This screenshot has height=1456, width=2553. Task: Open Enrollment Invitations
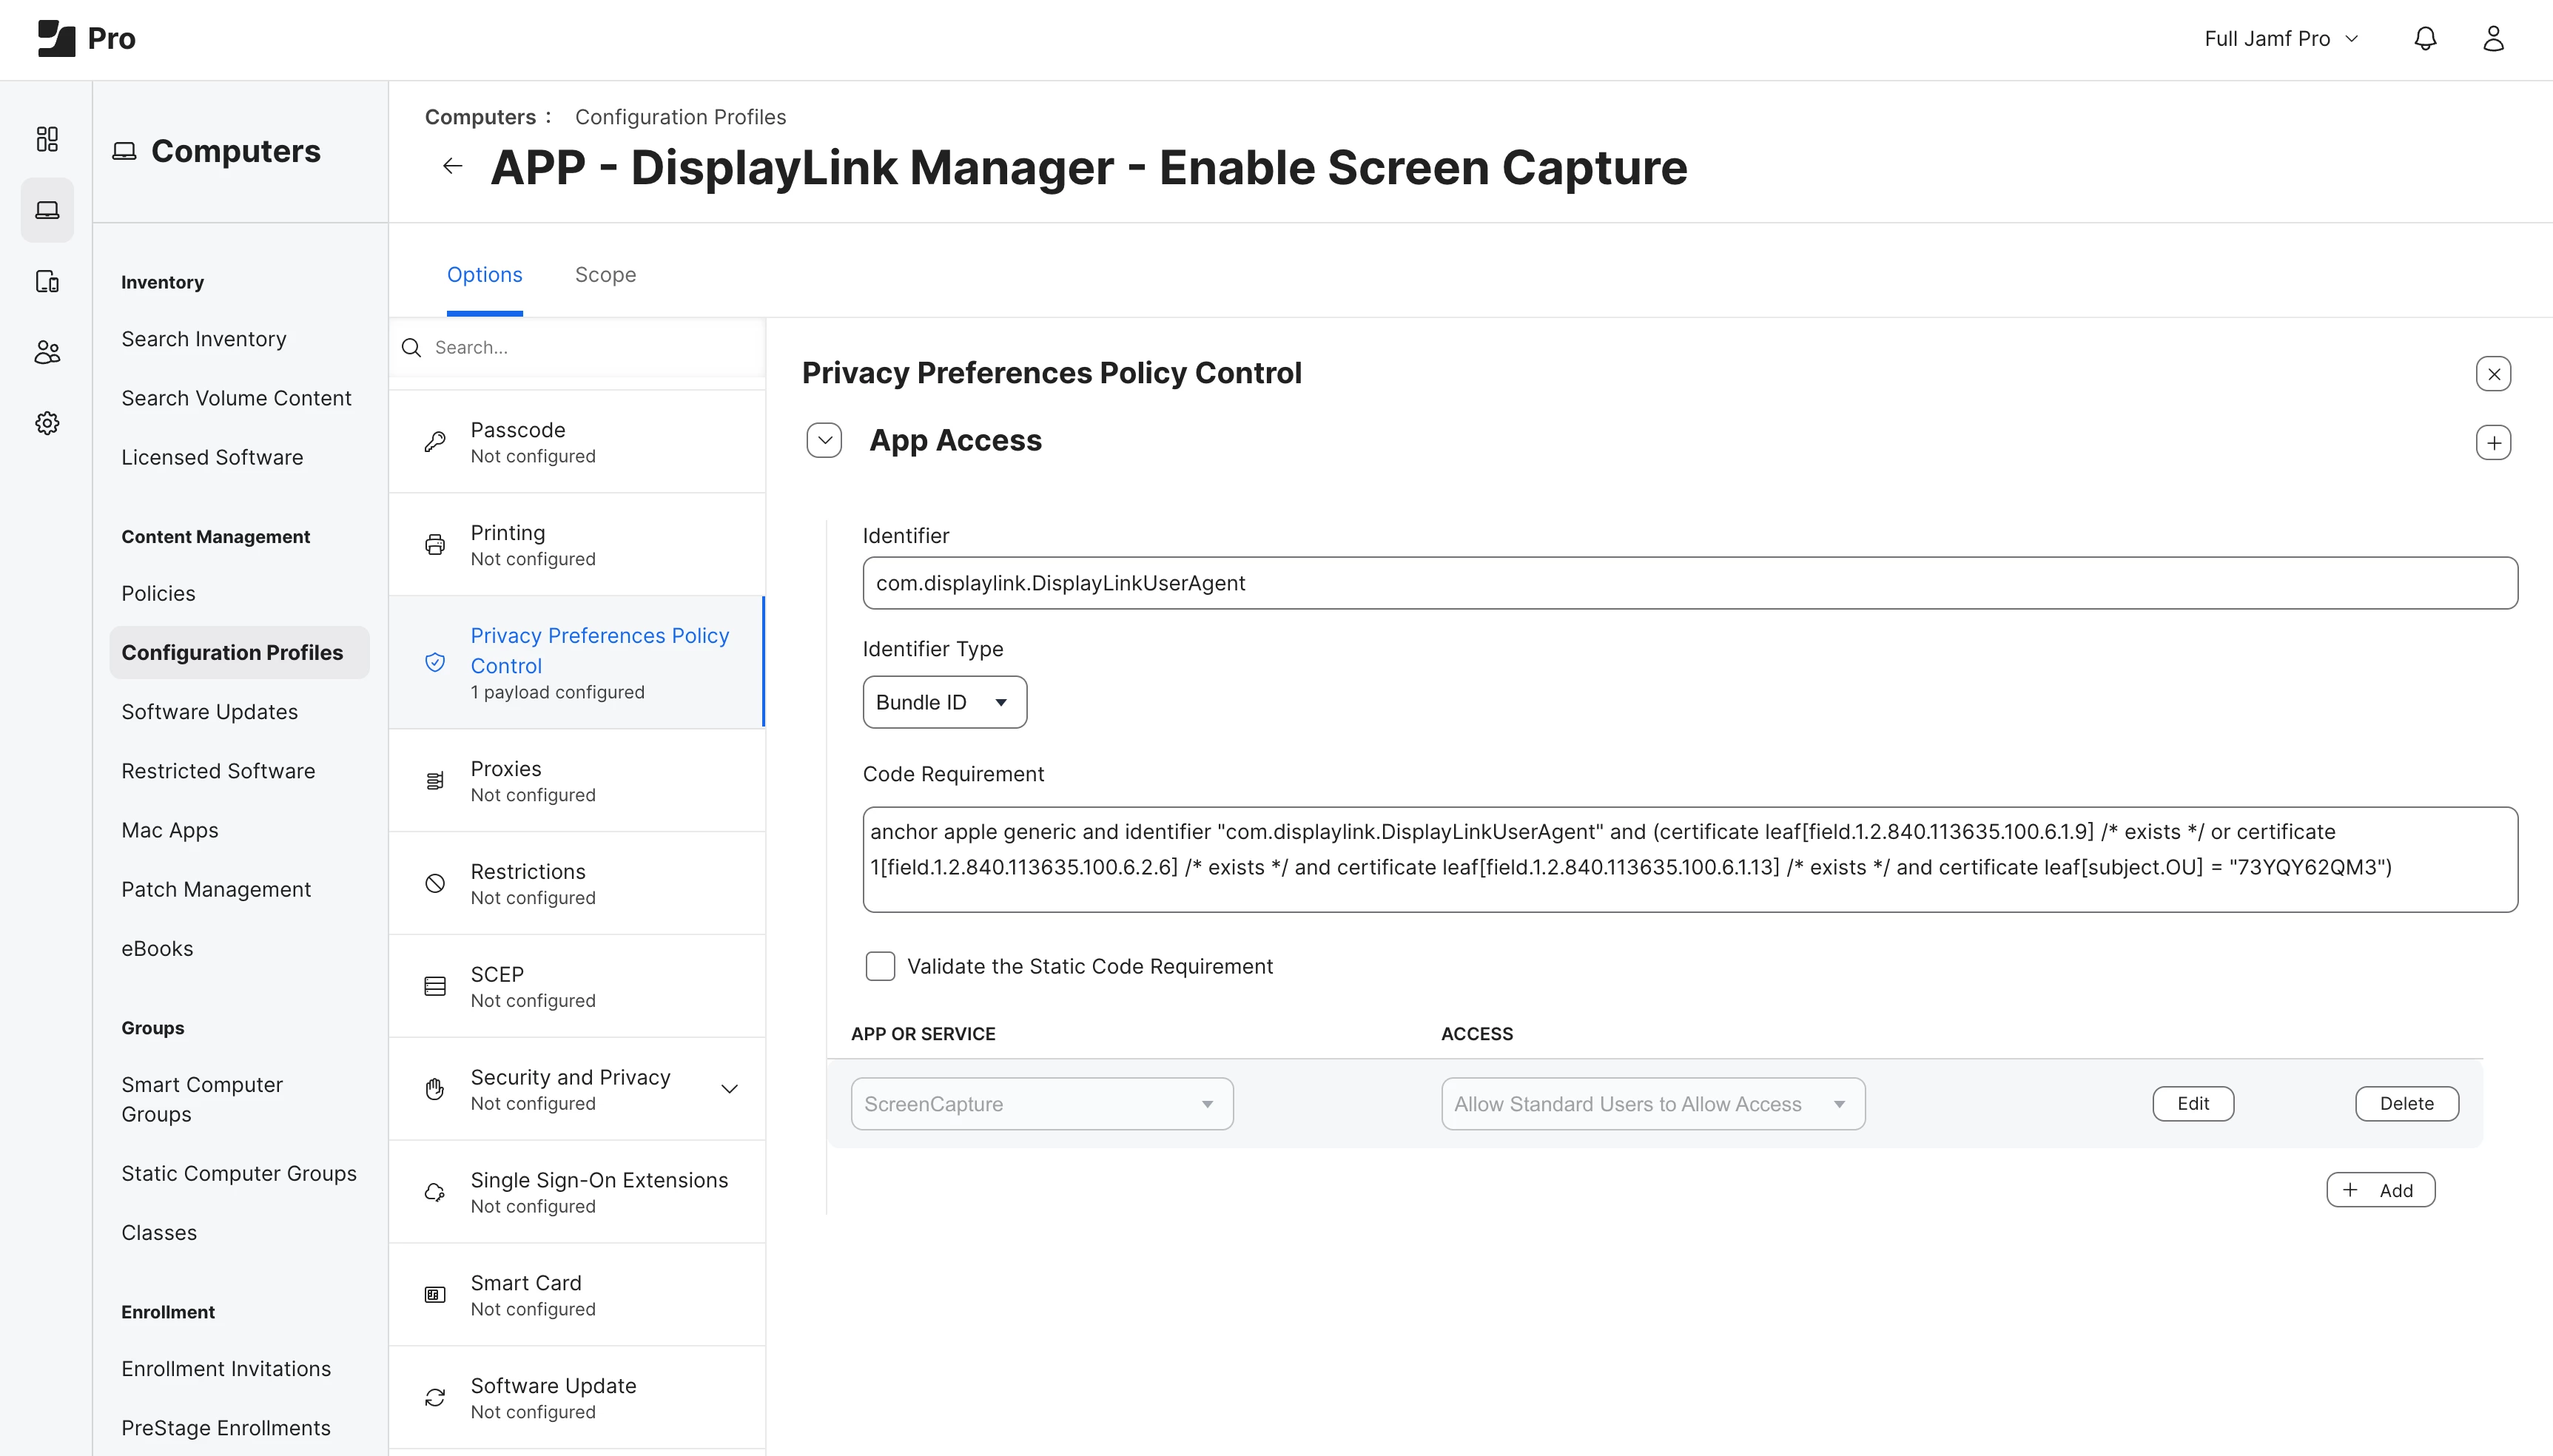click(226, 1369)
